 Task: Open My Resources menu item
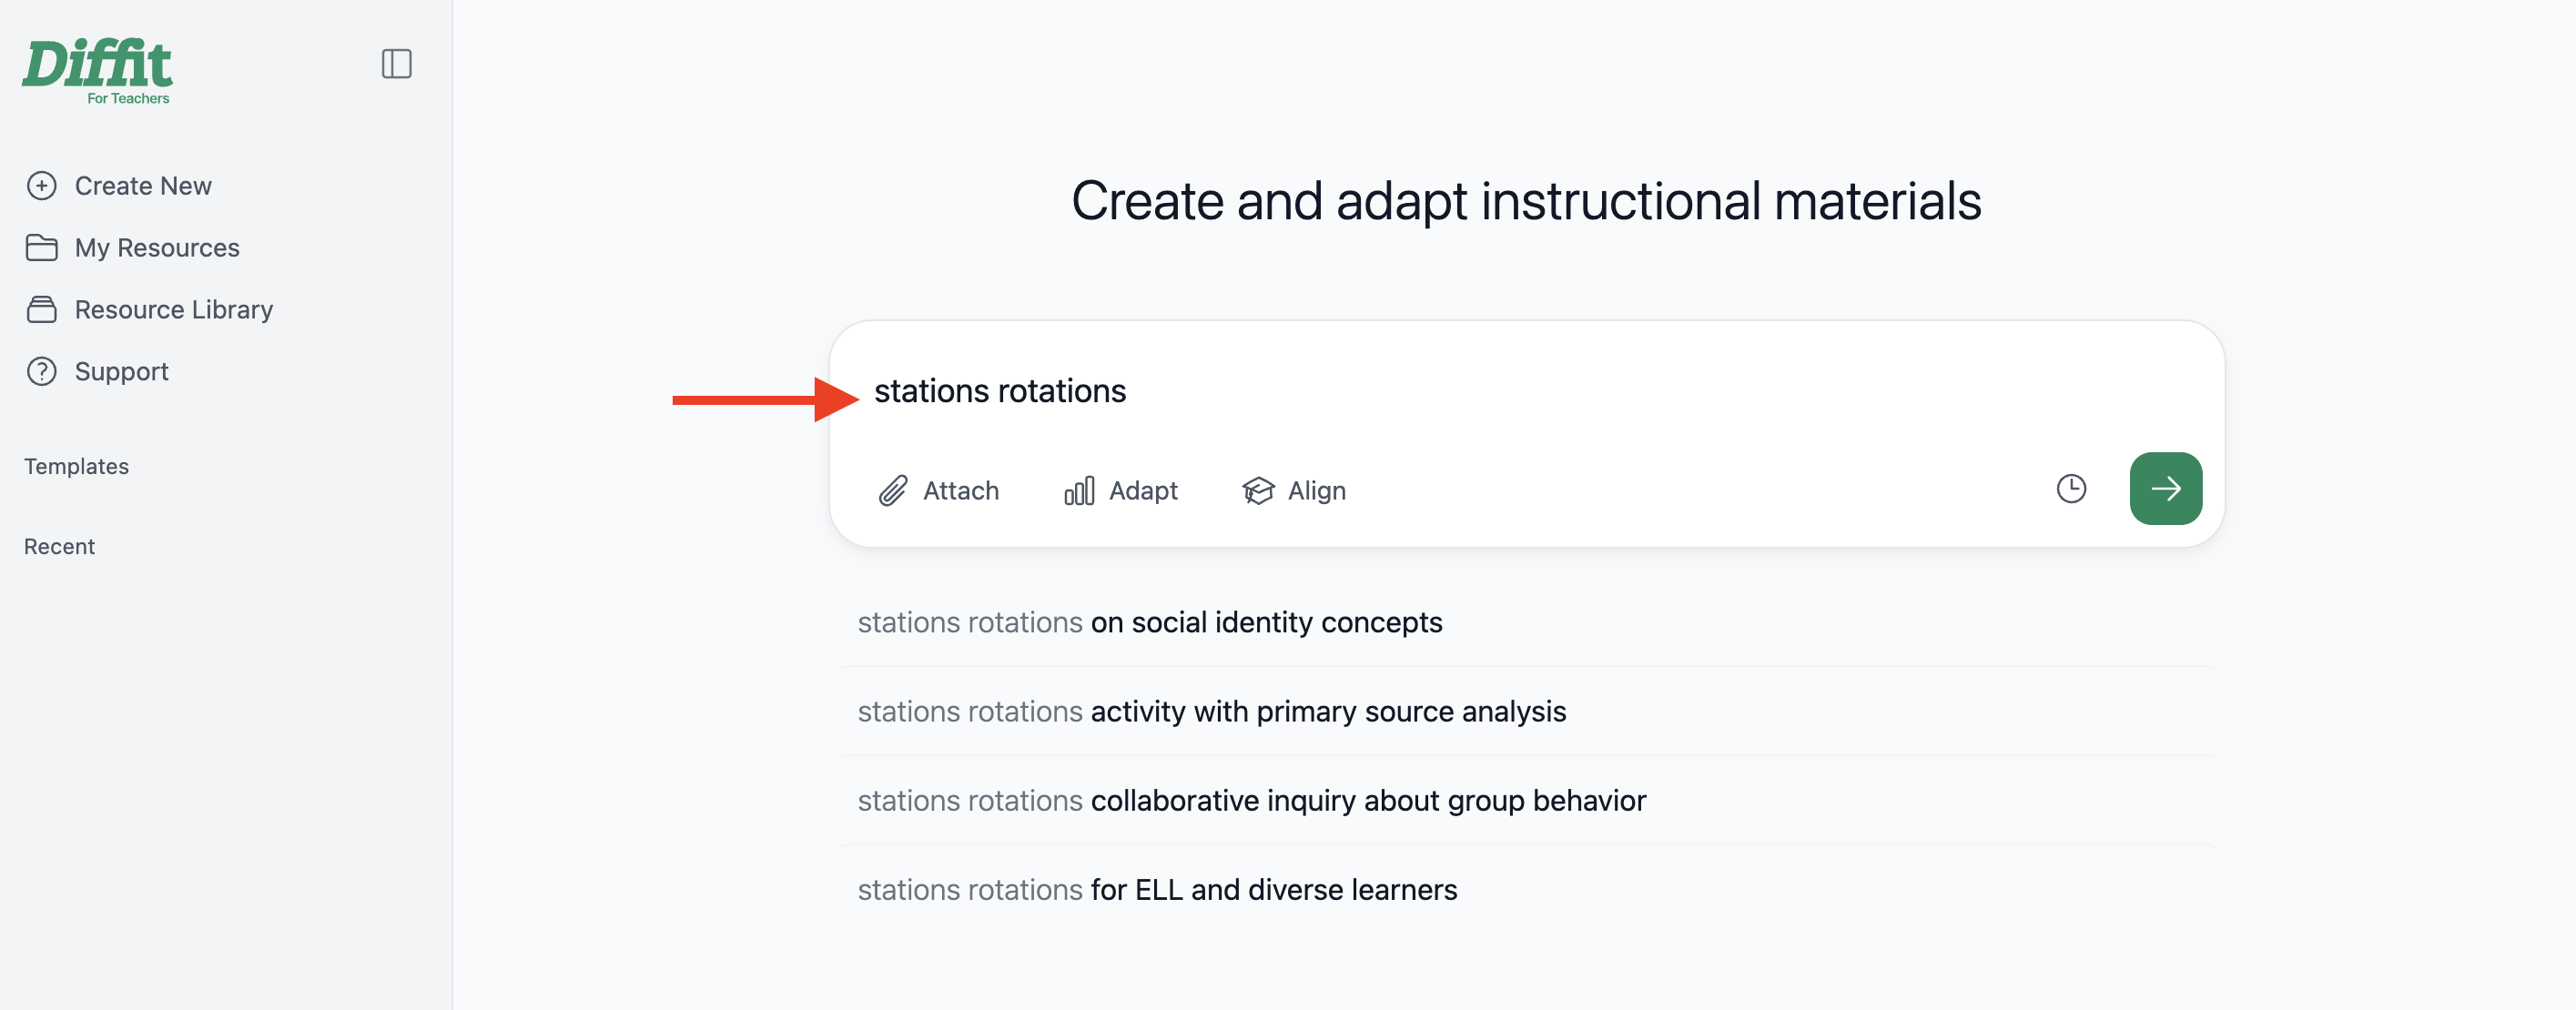pyautogui.click(x=157, y=248)
